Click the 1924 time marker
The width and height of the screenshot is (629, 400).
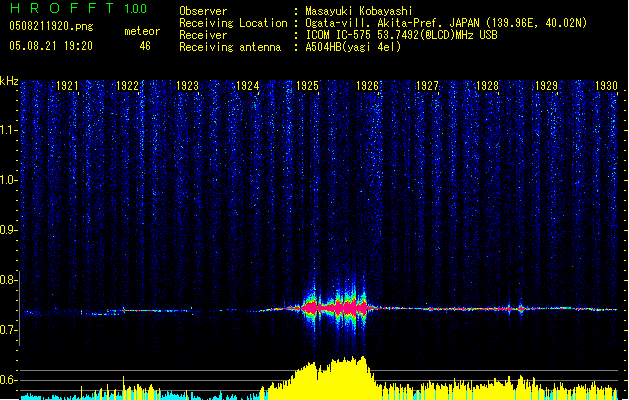click(x=248, y=86)
